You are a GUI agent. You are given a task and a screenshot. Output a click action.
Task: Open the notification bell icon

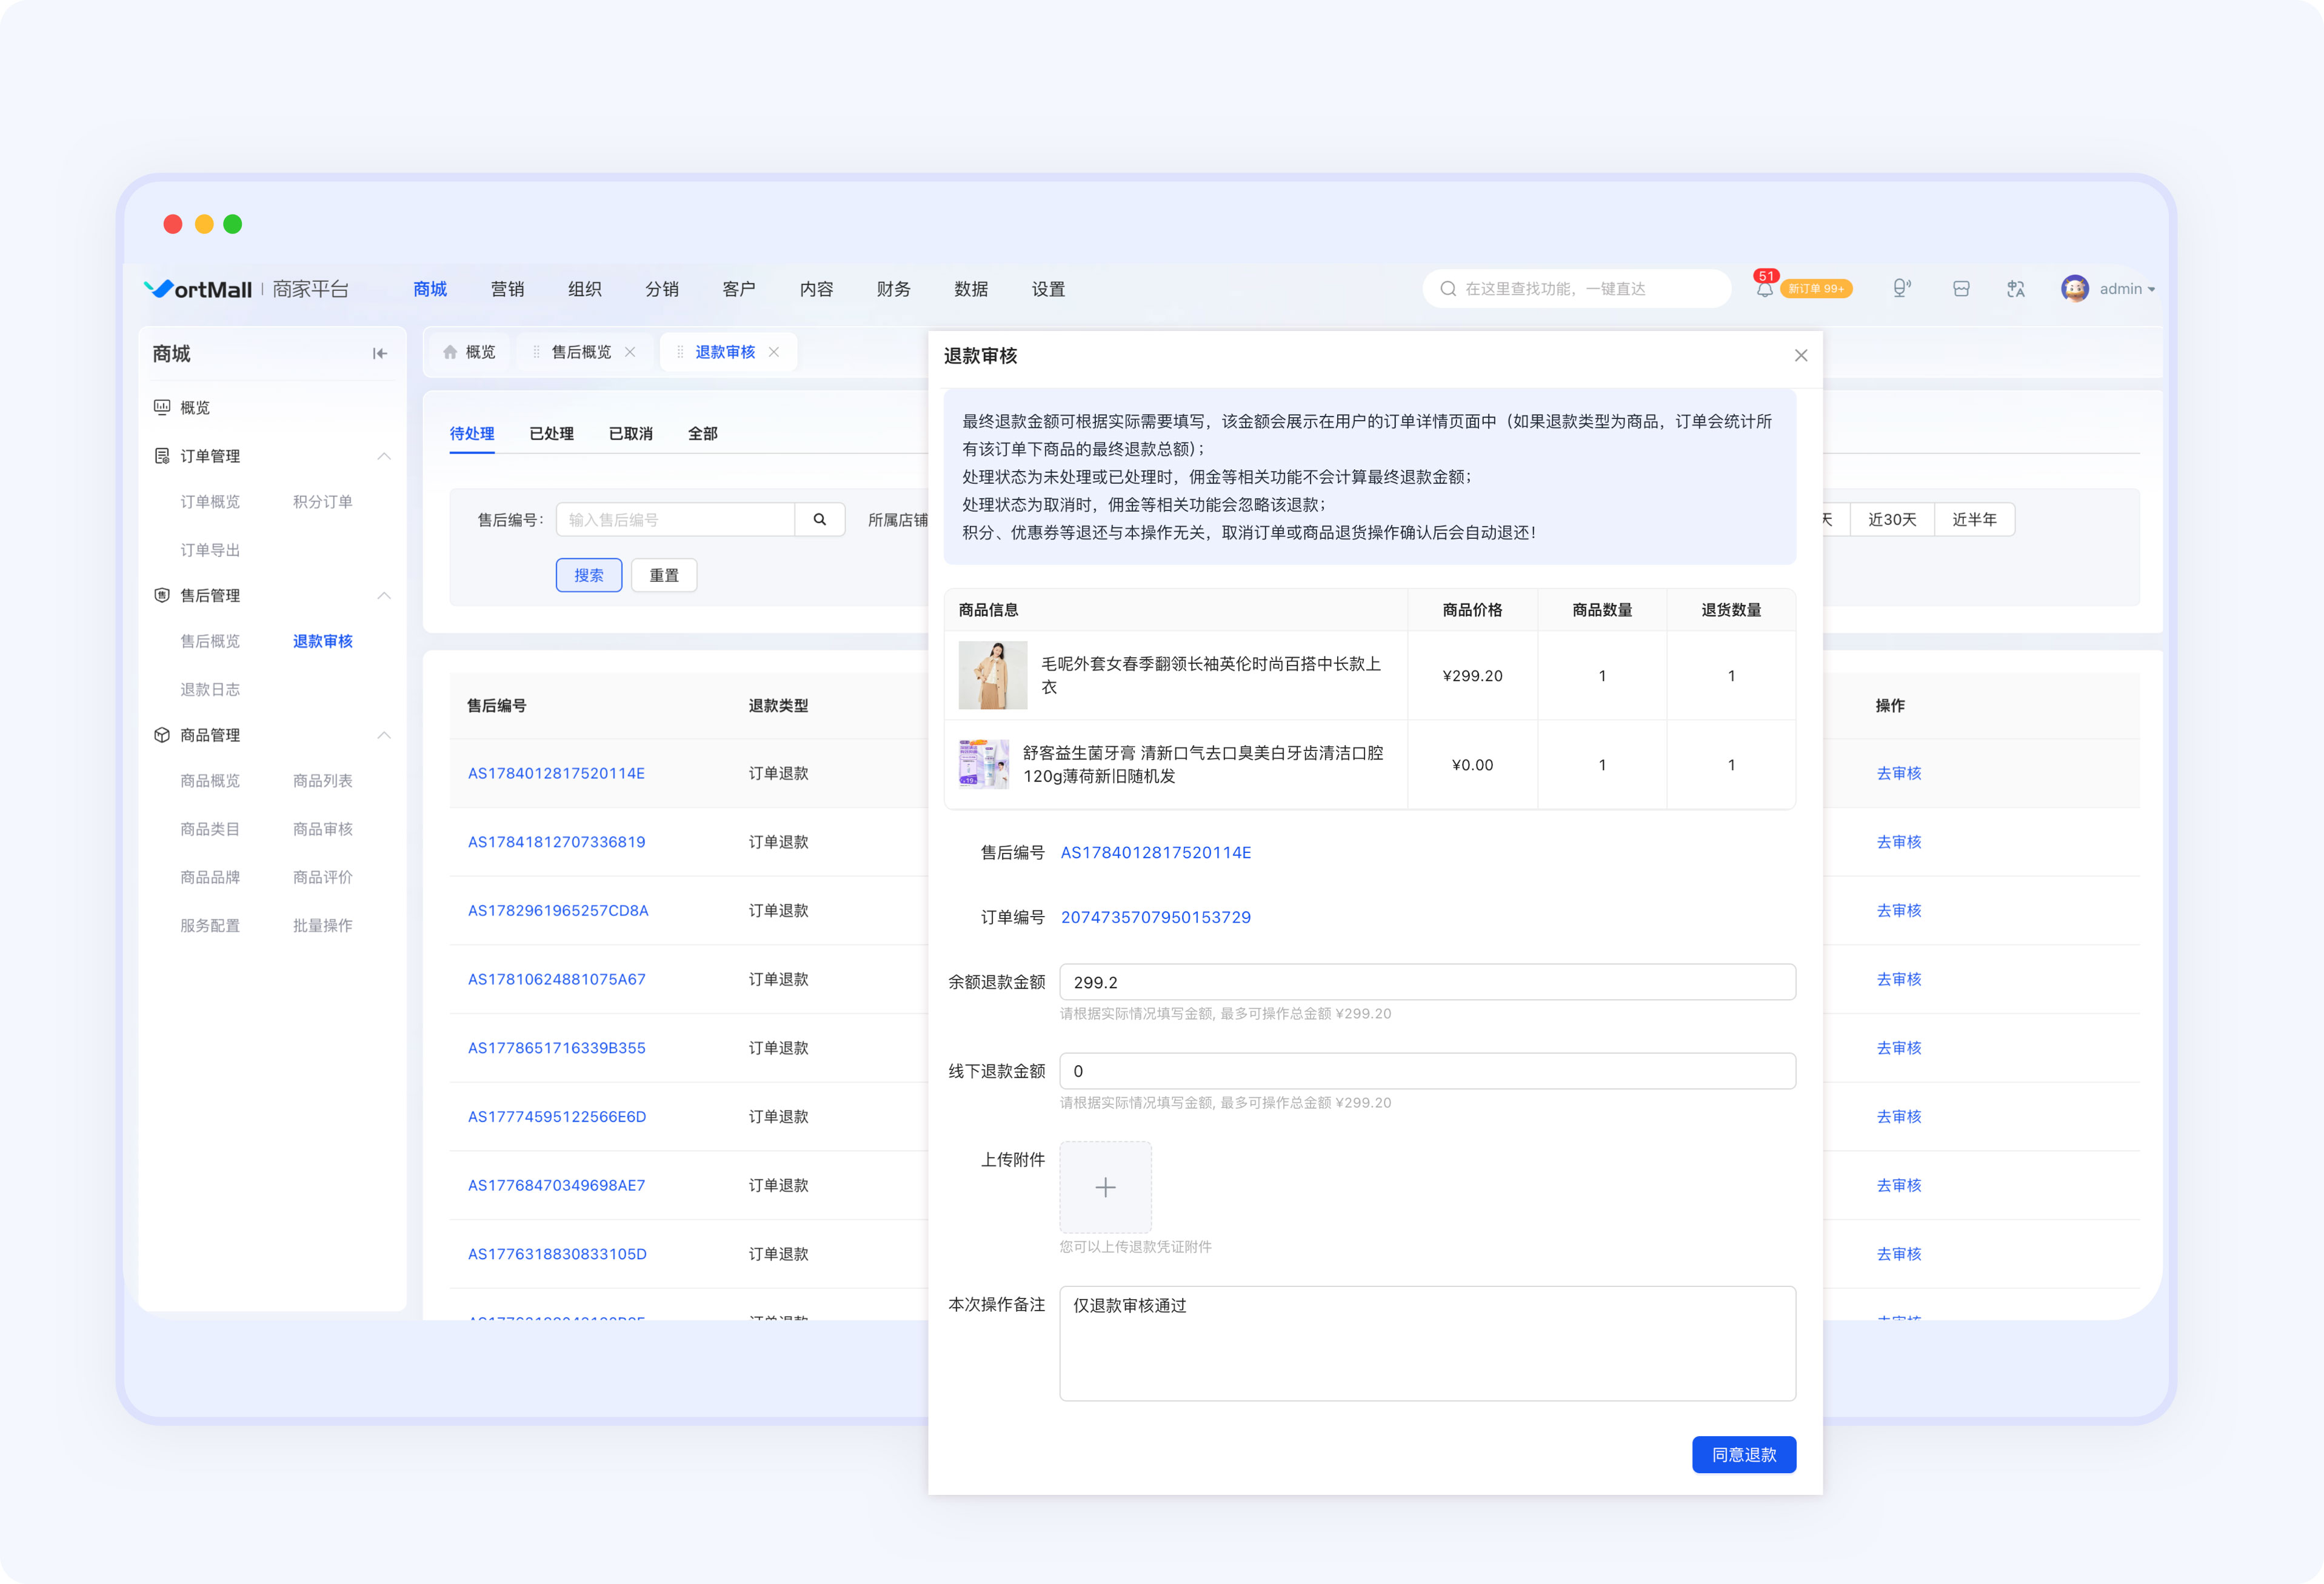pyautogui.click(x=1764, y=289)
